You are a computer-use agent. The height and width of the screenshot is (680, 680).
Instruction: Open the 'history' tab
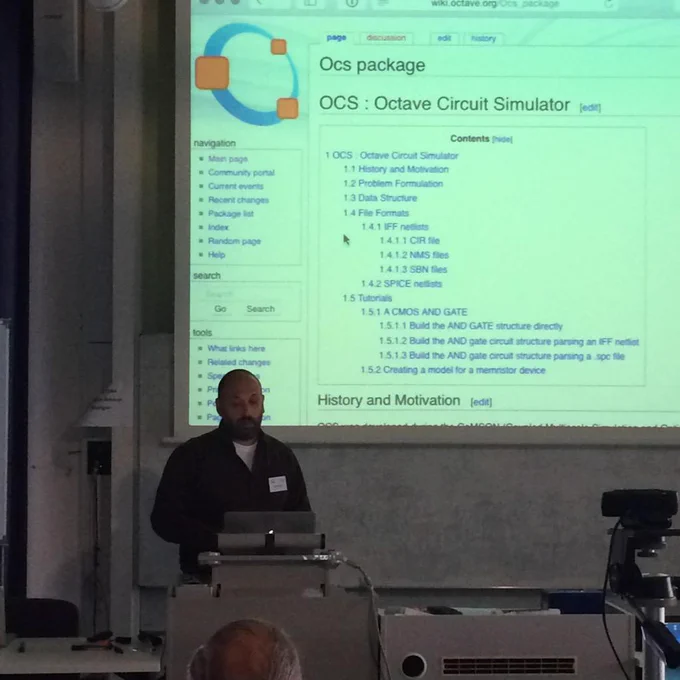483,39
